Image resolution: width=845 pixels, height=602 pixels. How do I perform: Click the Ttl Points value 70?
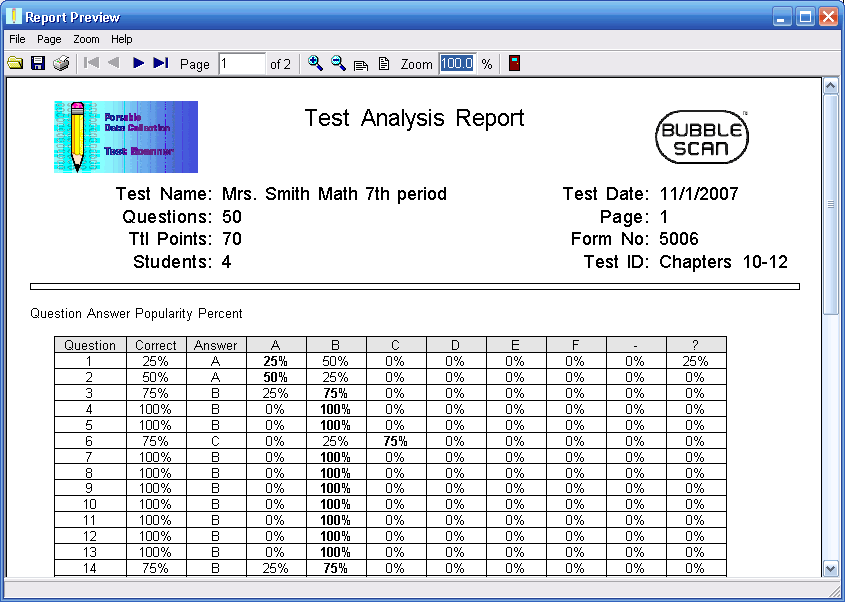pyautogui.click(x=232, y=239)
